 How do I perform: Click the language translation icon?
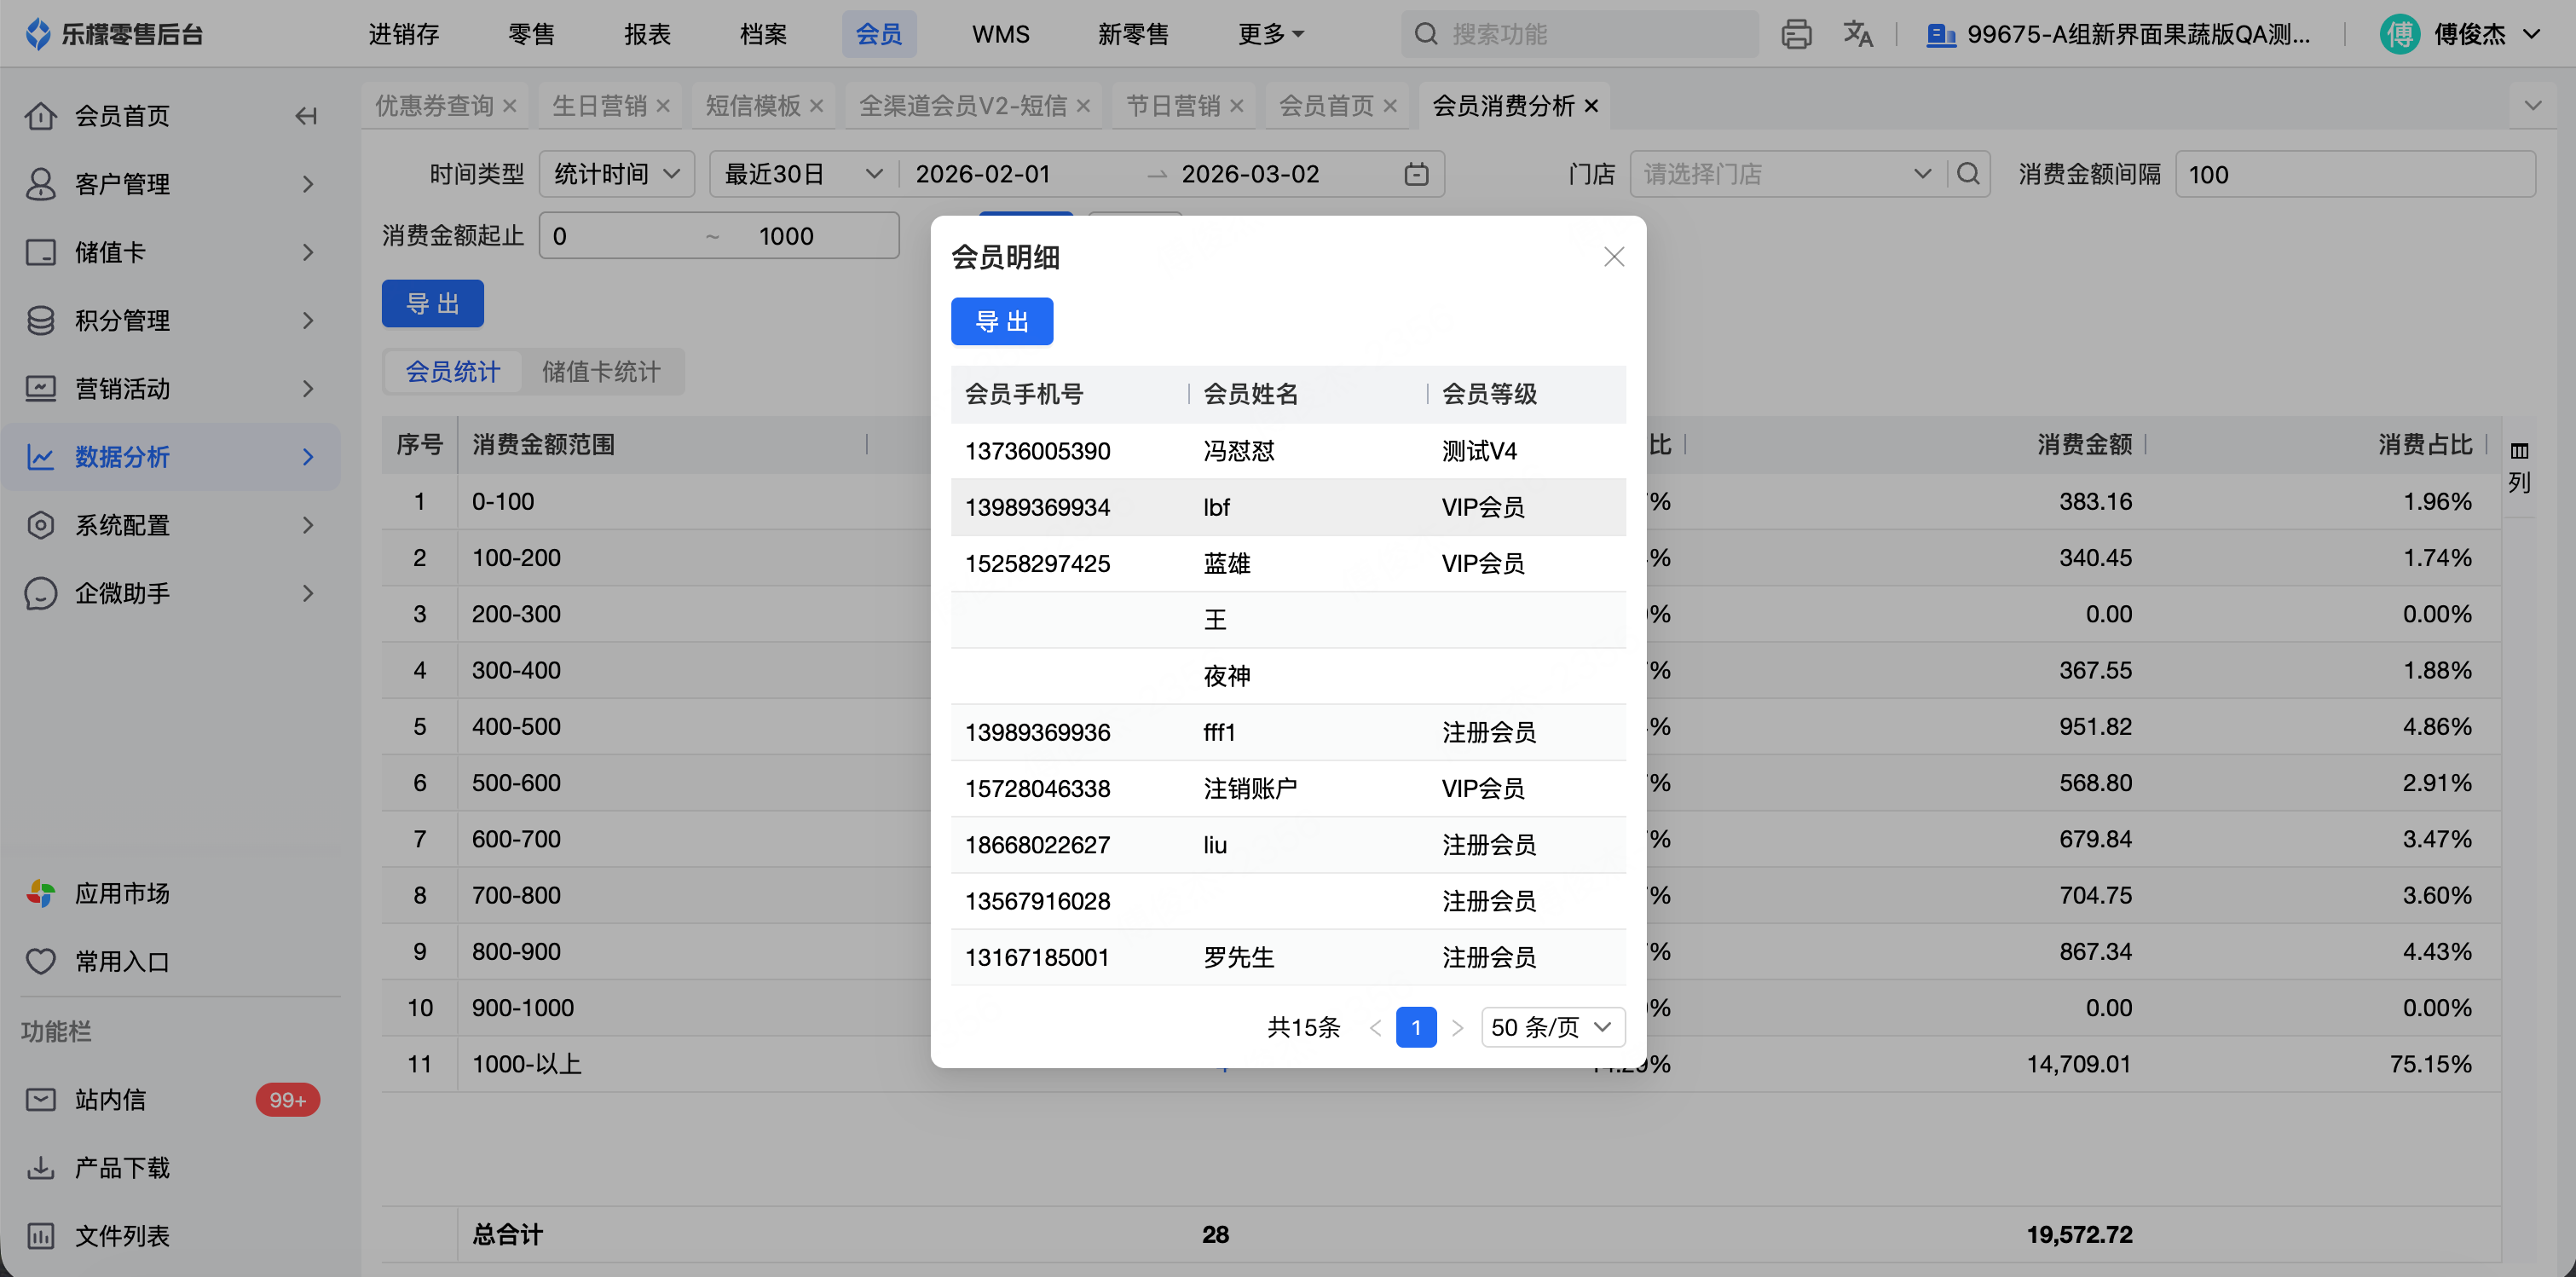tap(1857, 35)
